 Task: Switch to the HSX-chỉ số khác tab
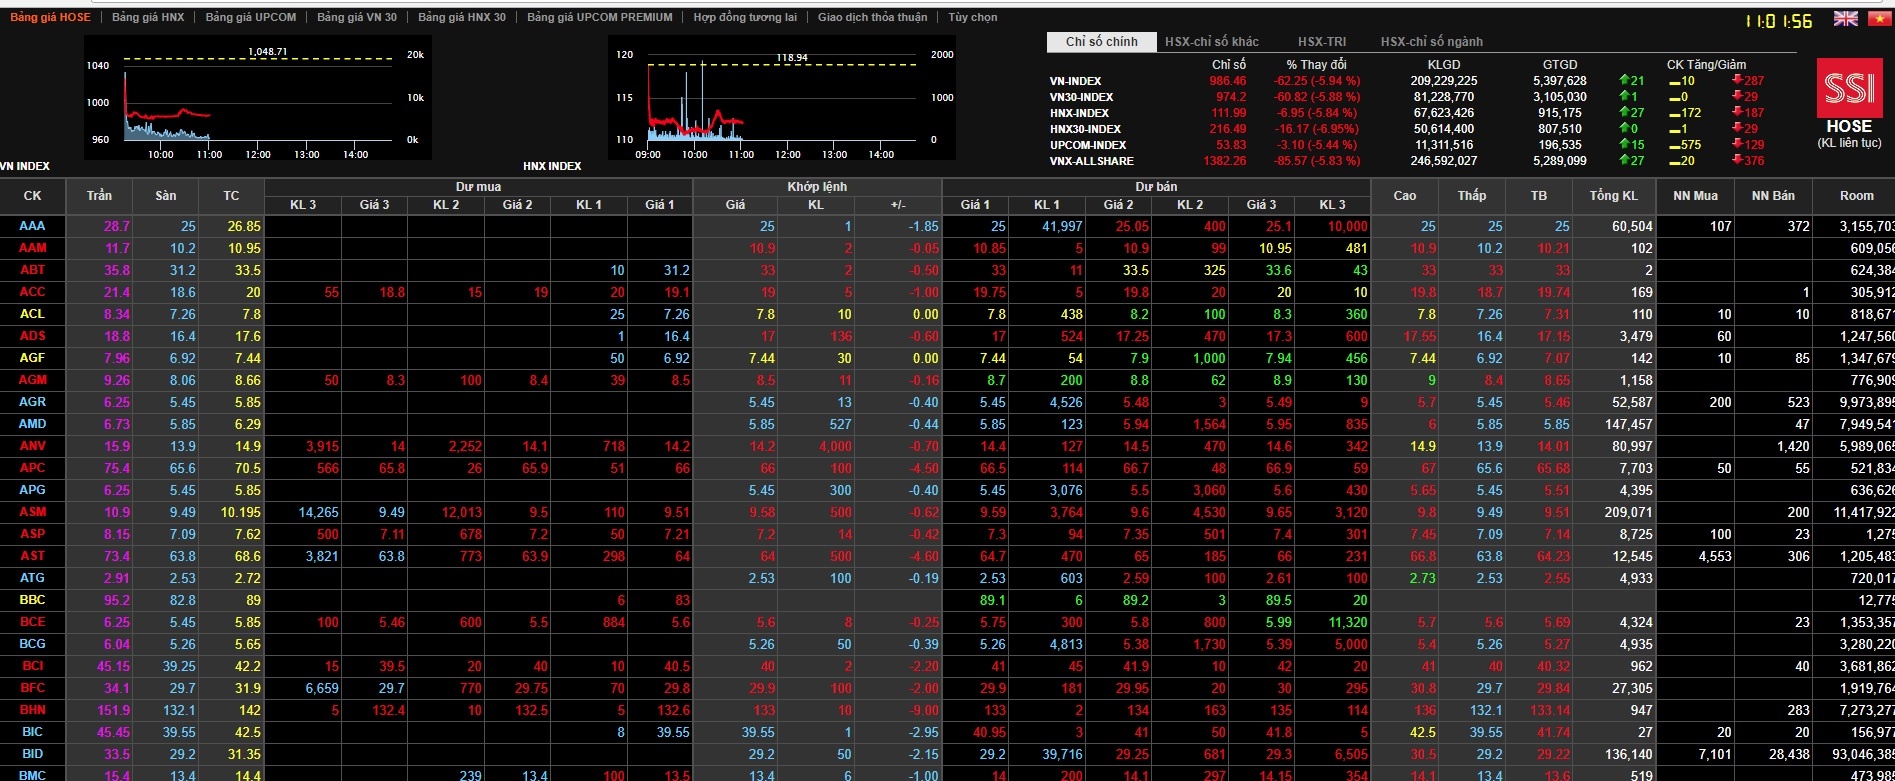(x=1211, y=42)
